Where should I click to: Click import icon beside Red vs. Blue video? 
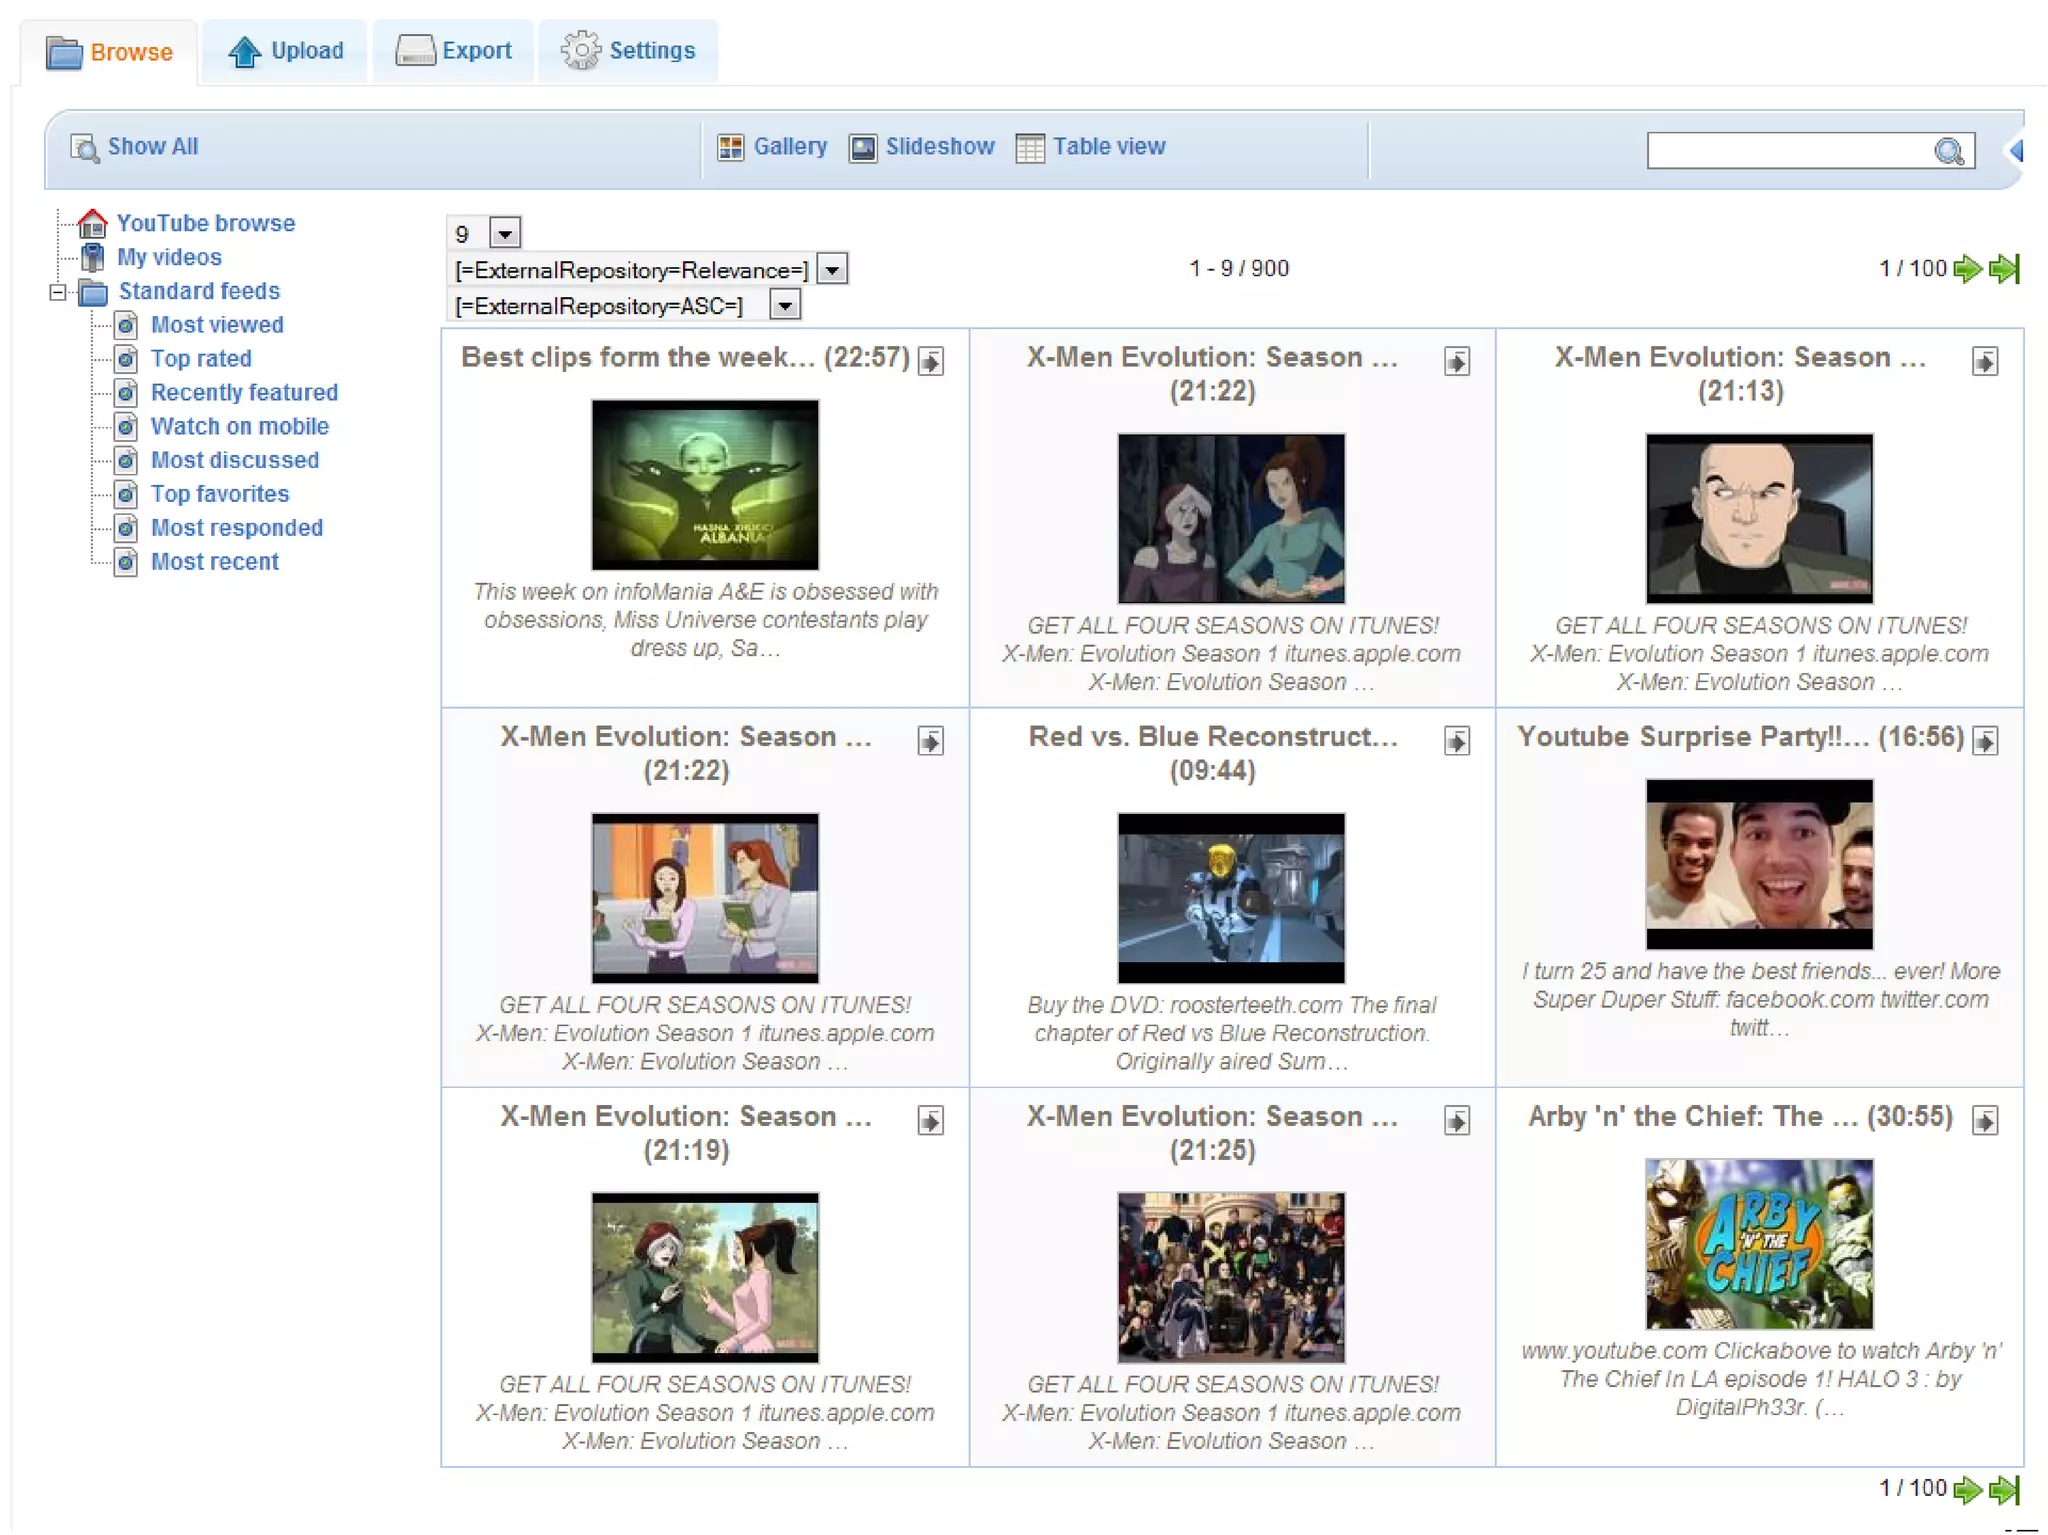[x=1457, y=741]
